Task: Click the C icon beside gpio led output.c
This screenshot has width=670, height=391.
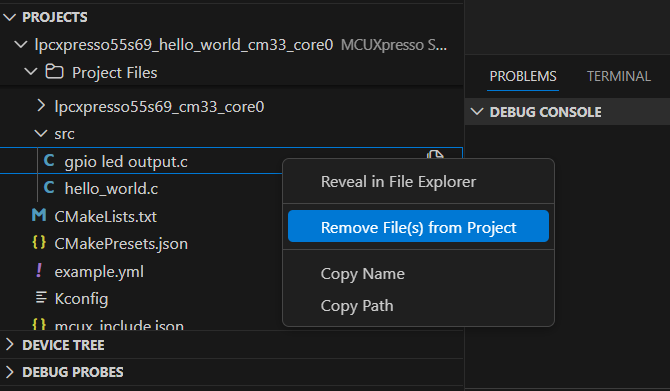Action: tap(49, 161)
